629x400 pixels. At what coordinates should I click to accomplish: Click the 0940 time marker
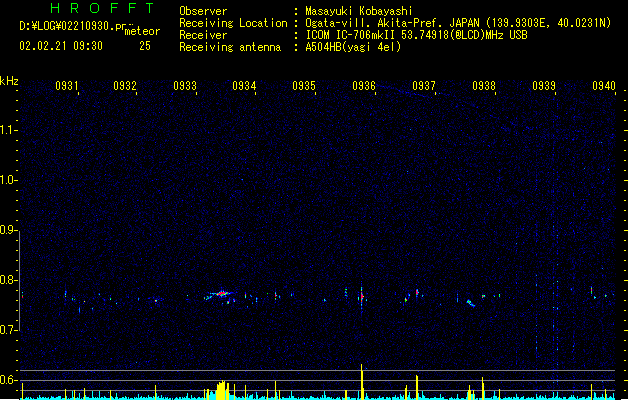coord(604,85)
